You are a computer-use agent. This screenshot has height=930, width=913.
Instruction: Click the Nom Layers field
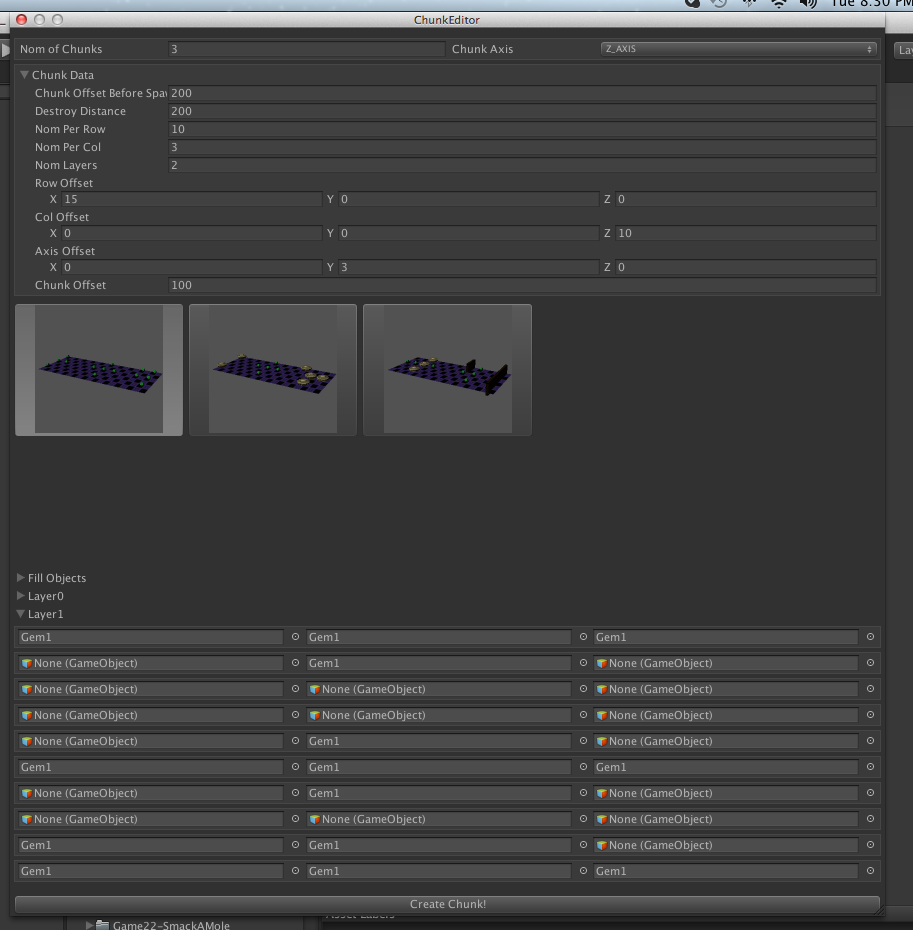click(x=523, y=165)
